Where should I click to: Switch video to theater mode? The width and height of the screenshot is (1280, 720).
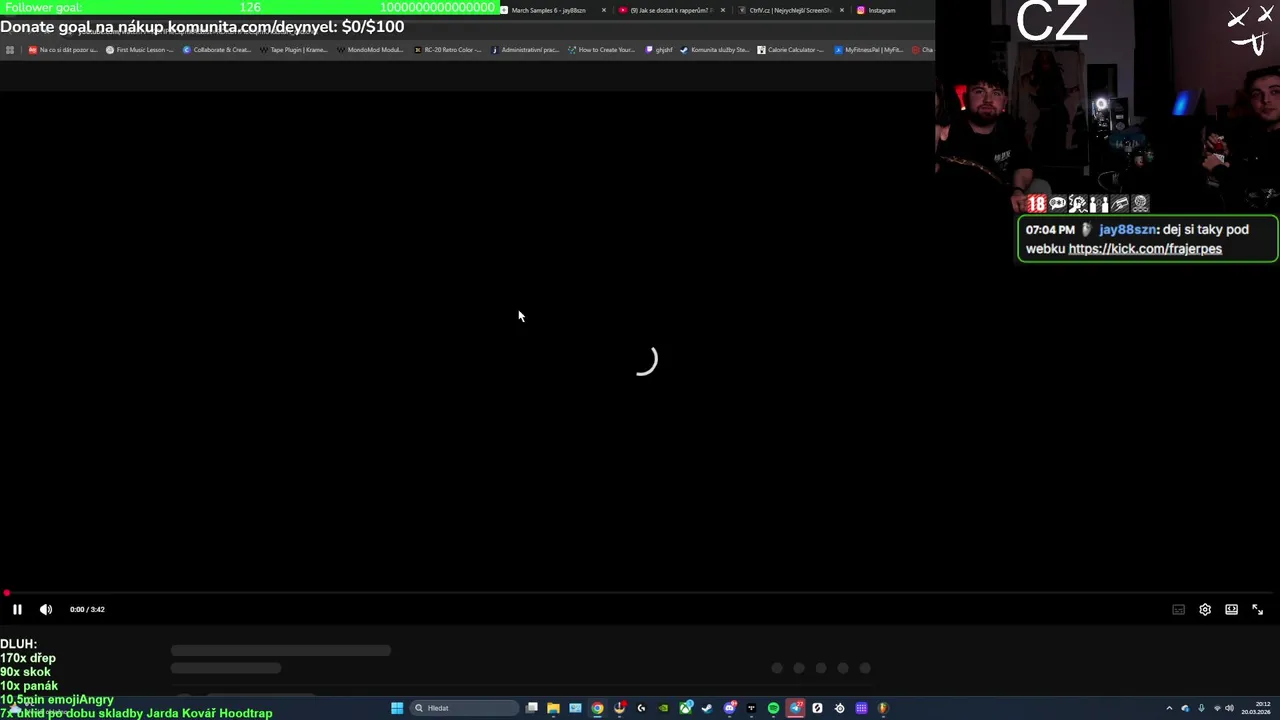pyautogui.click(x=1231, y=609)
